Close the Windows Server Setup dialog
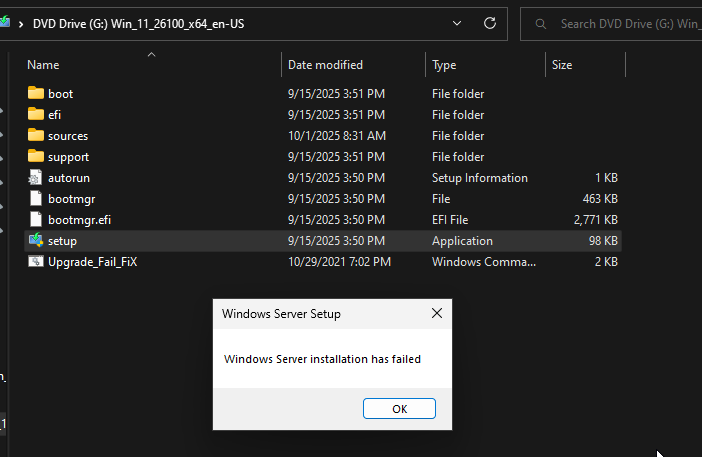 (437, 313)
